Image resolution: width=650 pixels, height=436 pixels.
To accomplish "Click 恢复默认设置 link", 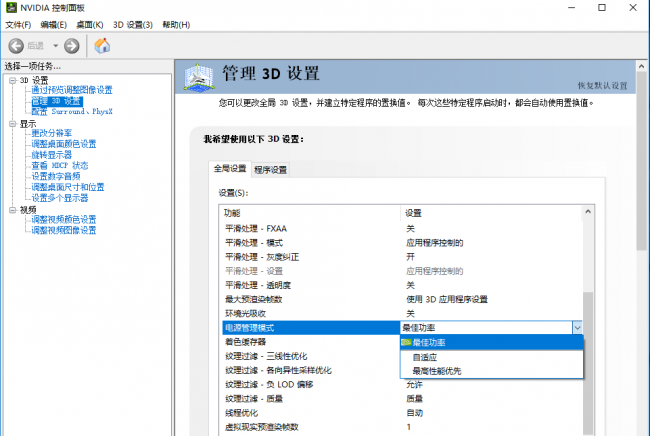I will coord(602,85).
